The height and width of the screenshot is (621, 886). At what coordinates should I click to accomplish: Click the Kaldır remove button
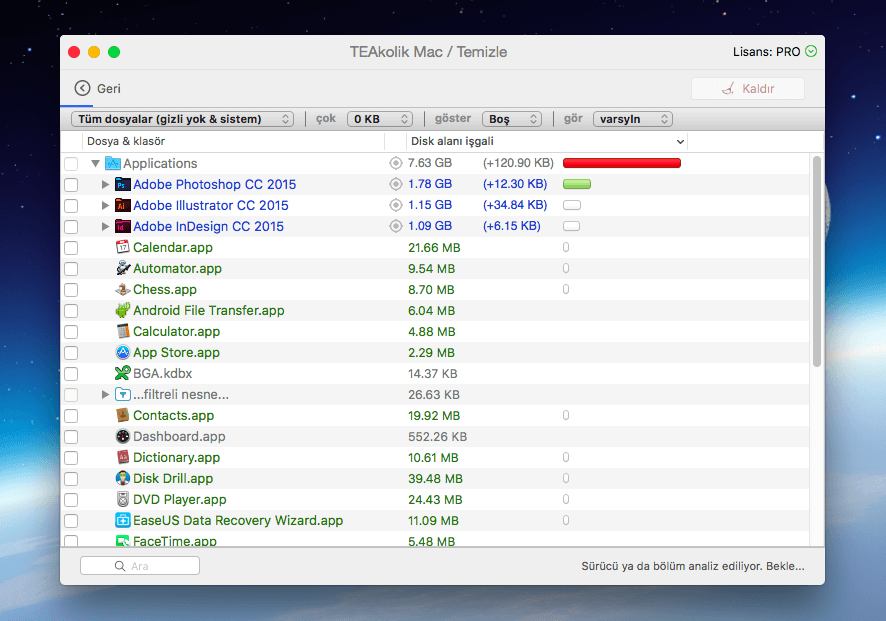click(748, 89)
